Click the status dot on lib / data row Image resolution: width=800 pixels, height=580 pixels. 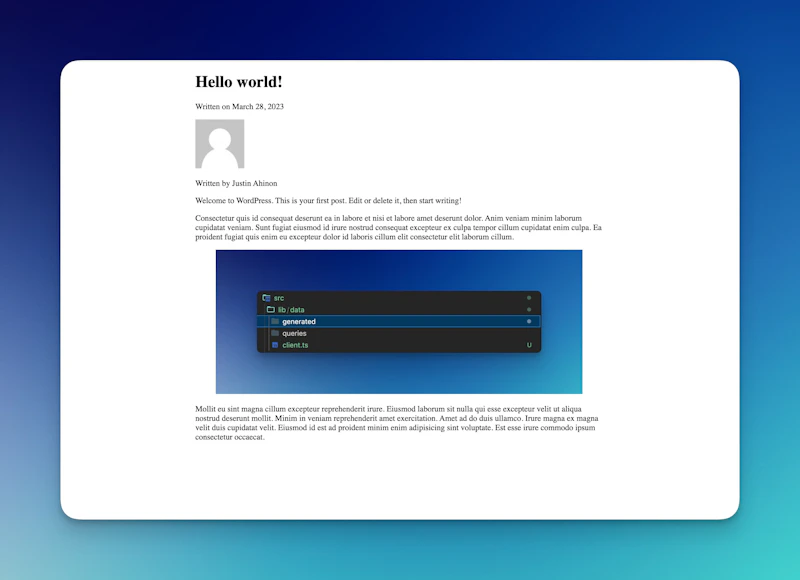click(x=529, y=309)
